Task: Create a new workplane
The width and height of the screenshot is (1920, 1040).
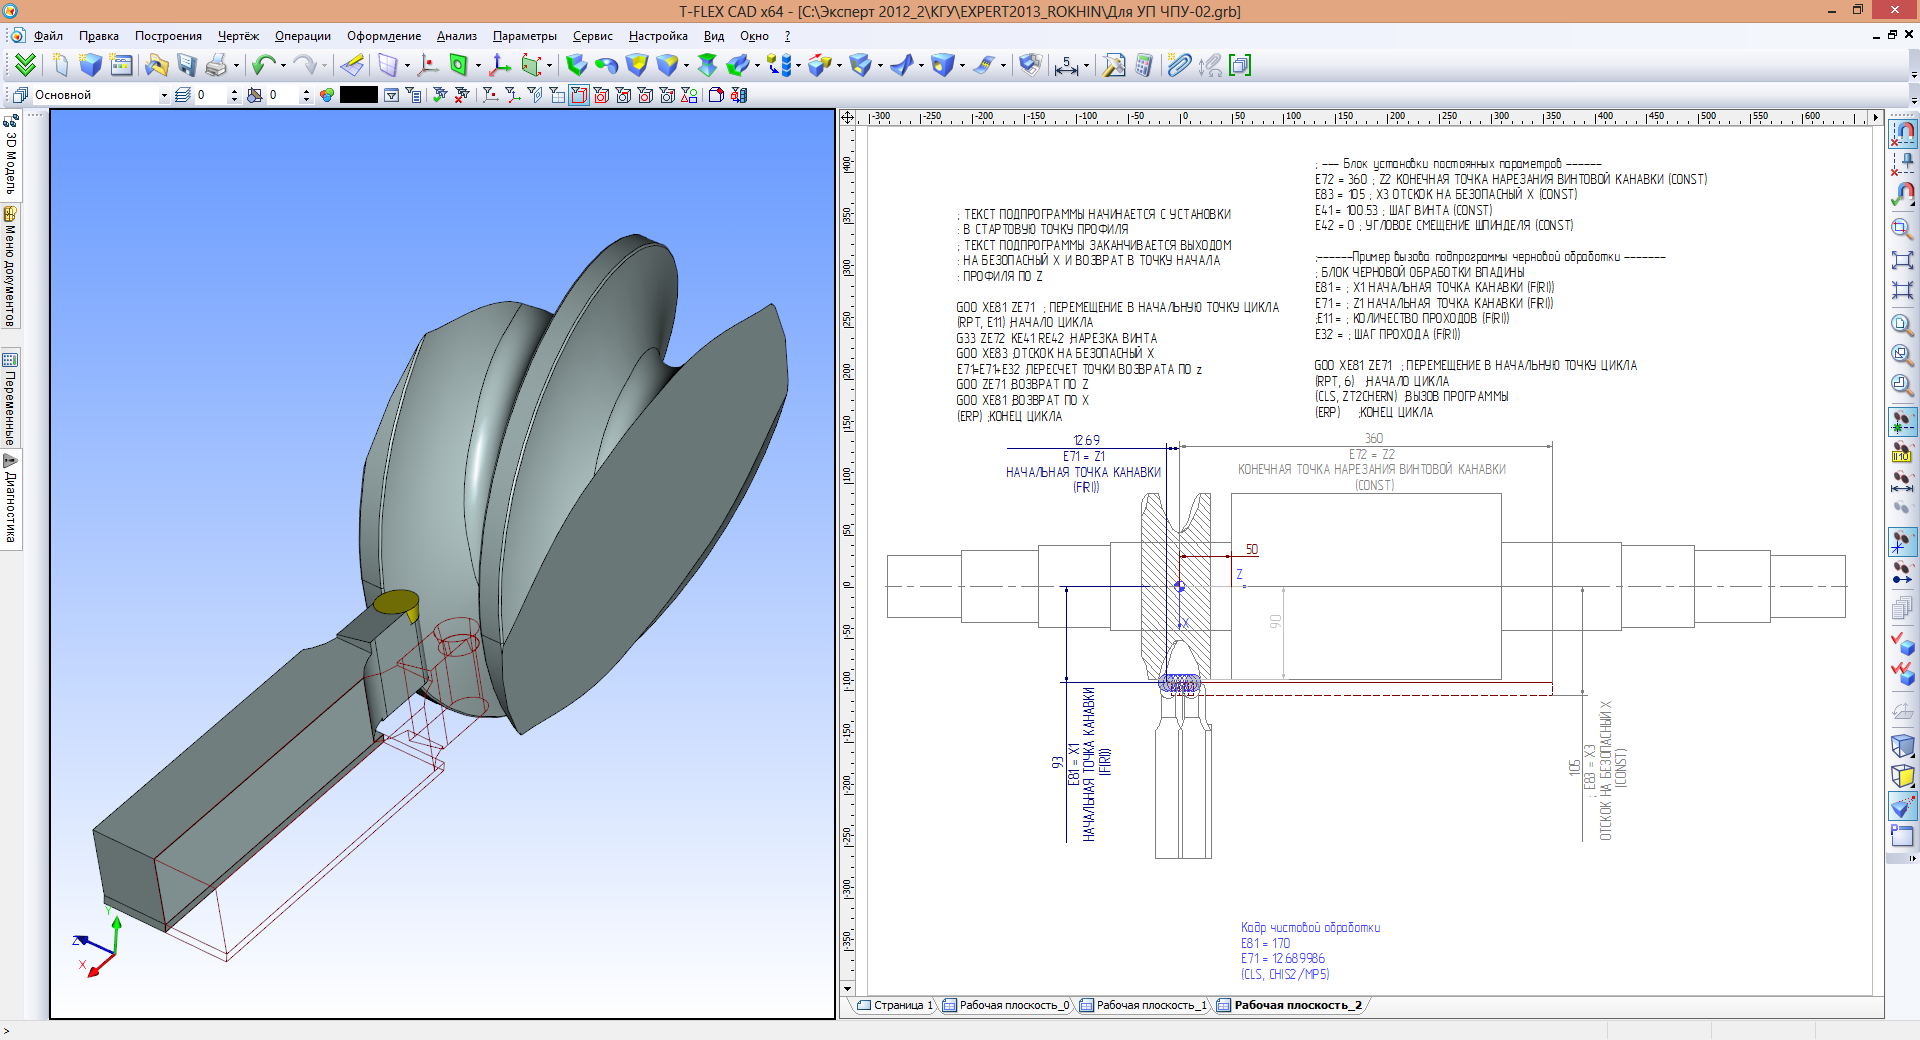Action: (x=387, y=66)
